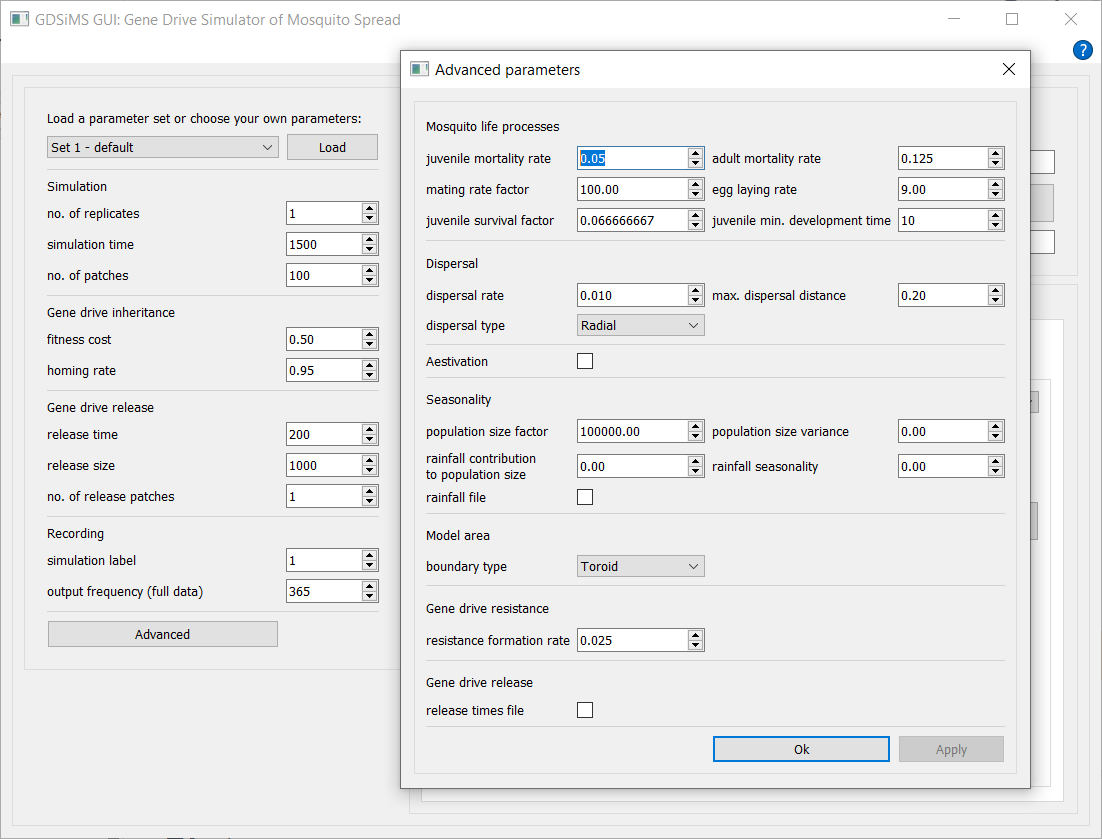Click the juvenile min. development time field
This screenshot has height=839, width=1102.
coord(942,221)
